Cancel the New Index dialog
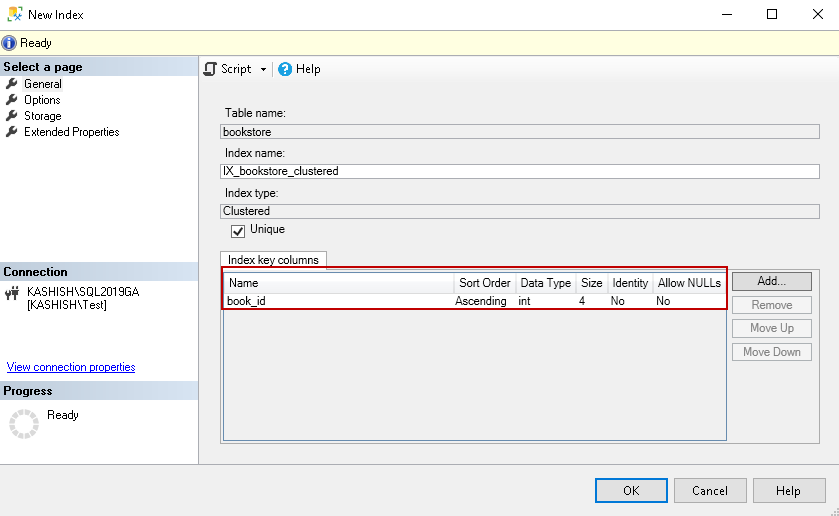This screenshot has height=516, width=839. pyautogui.click(x=709, y=491)
